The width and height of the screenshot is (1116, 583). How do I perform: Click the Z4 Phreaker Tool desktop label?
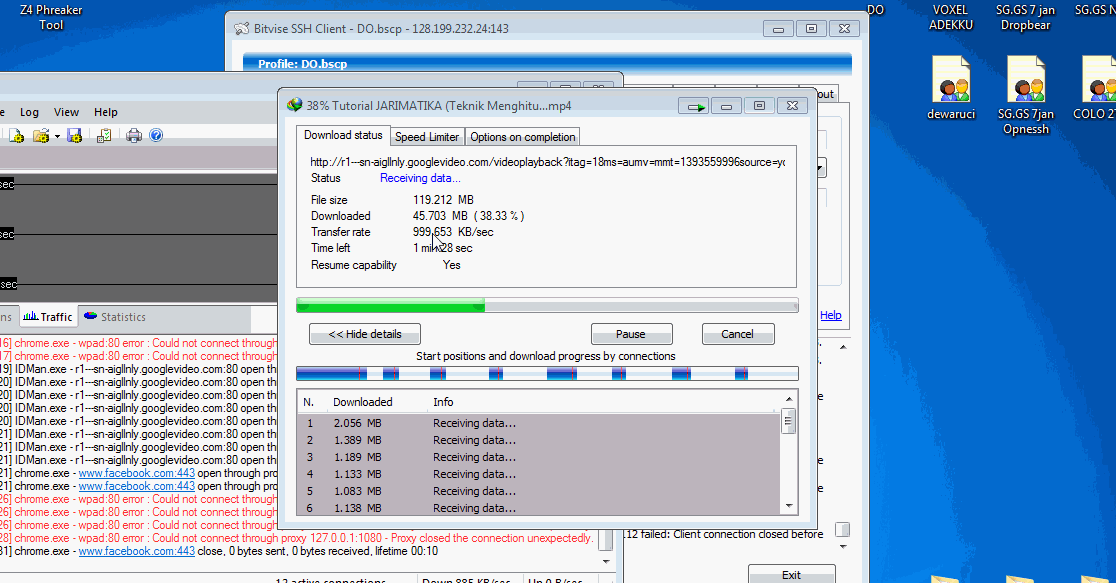coord(51,17)
